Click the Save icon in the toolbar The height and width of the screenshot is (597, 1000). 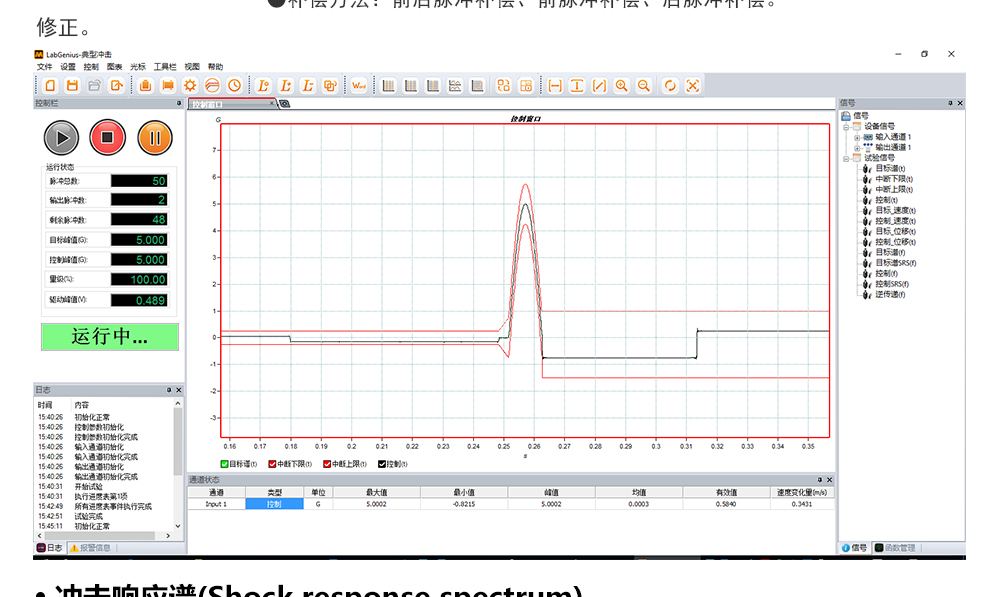pyautogui.click(x=72, y=86)
